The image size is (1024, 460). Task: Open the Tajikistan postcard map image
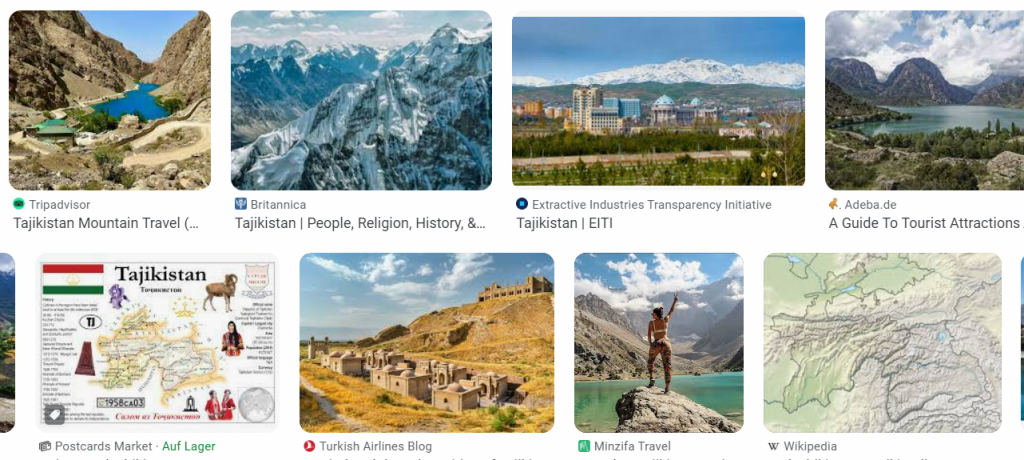coord(157,343)
